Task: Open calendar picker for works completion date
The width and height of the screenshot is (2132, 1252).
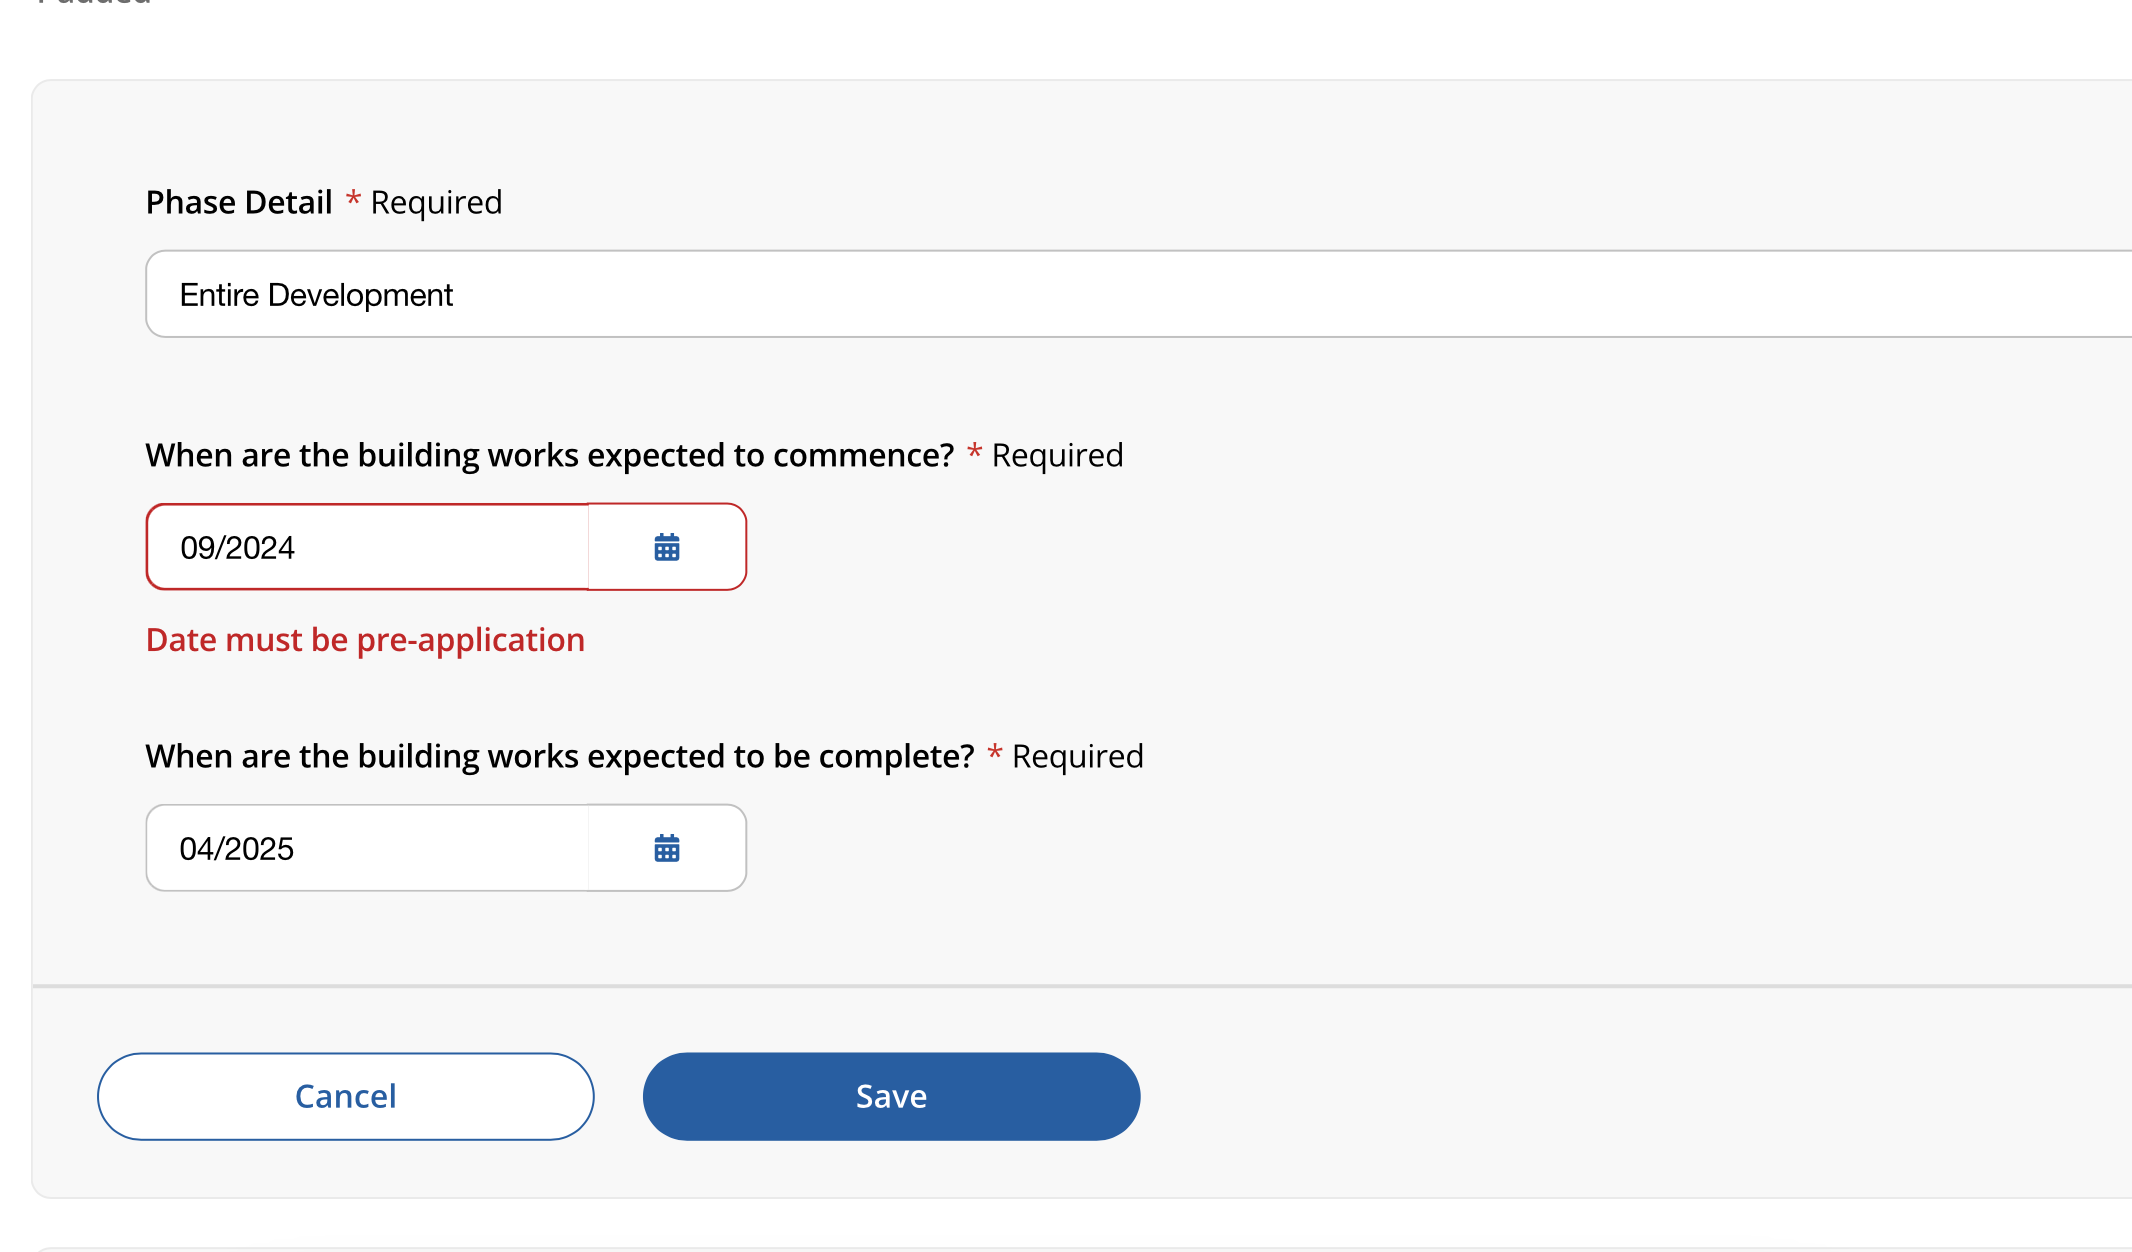Action: pos(667,848)
